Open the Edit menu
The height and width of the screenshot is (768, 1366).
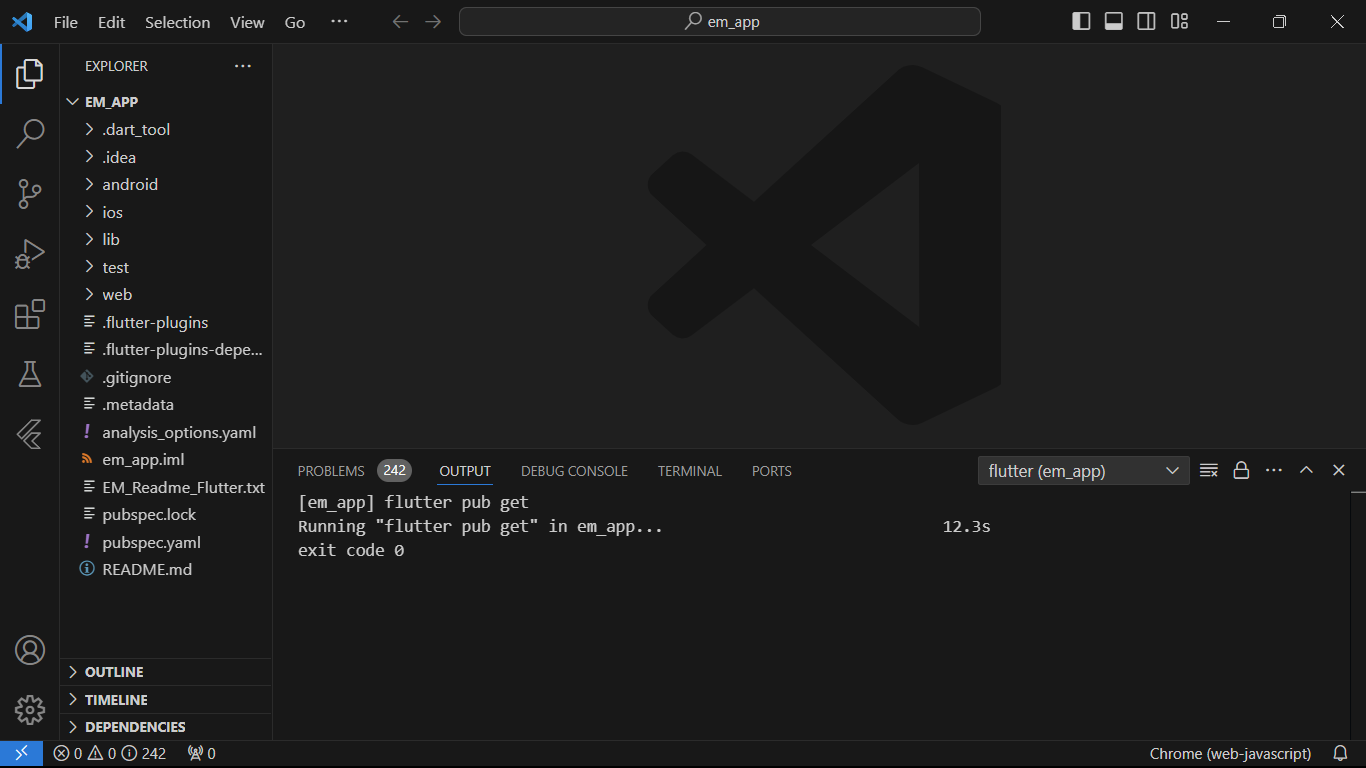(112, 22)
